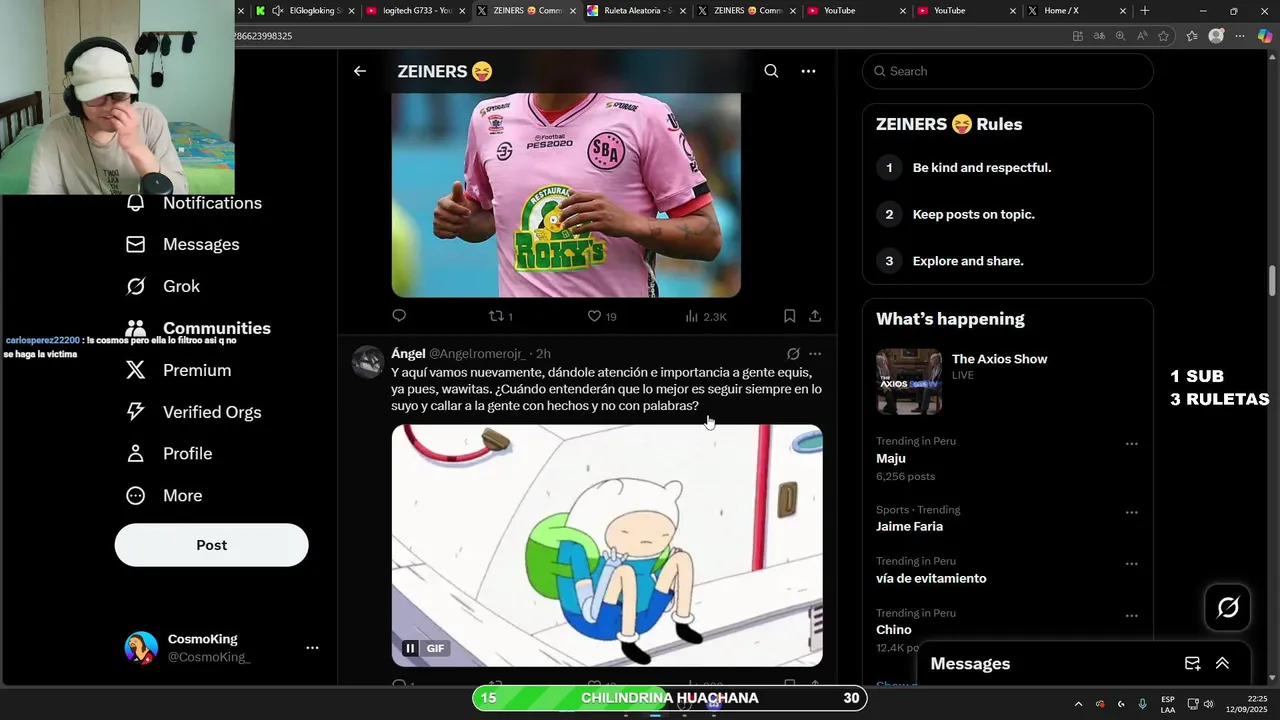Repost the pink jersey post
This screenshot has height=720, width=1280.
501,316
